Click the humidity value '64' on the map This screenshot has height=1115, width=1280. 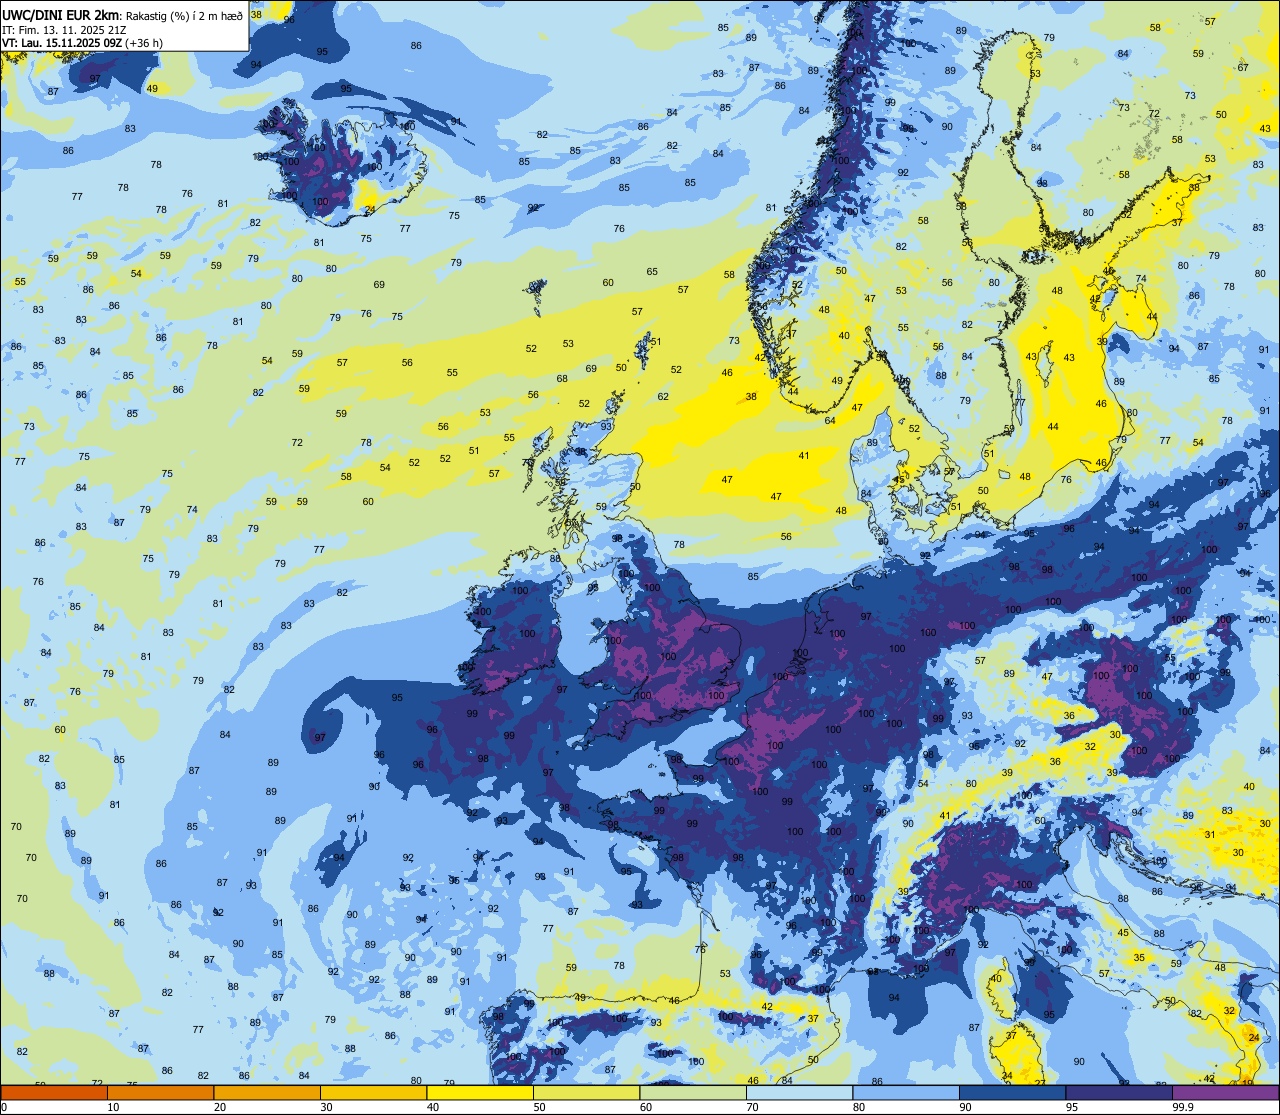tap(830, 421)
